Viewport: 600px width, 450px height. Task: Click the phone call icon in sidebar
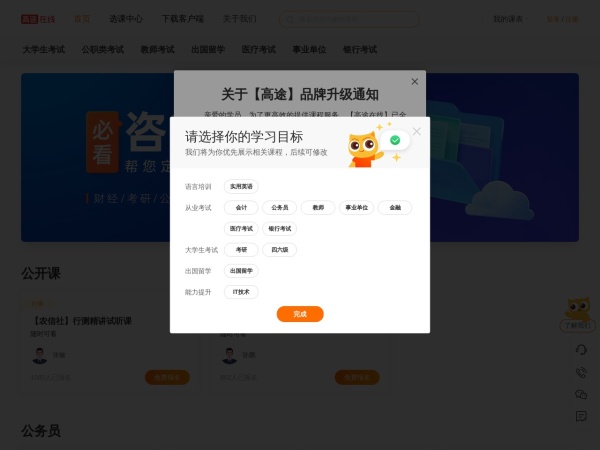click(581, 372)
